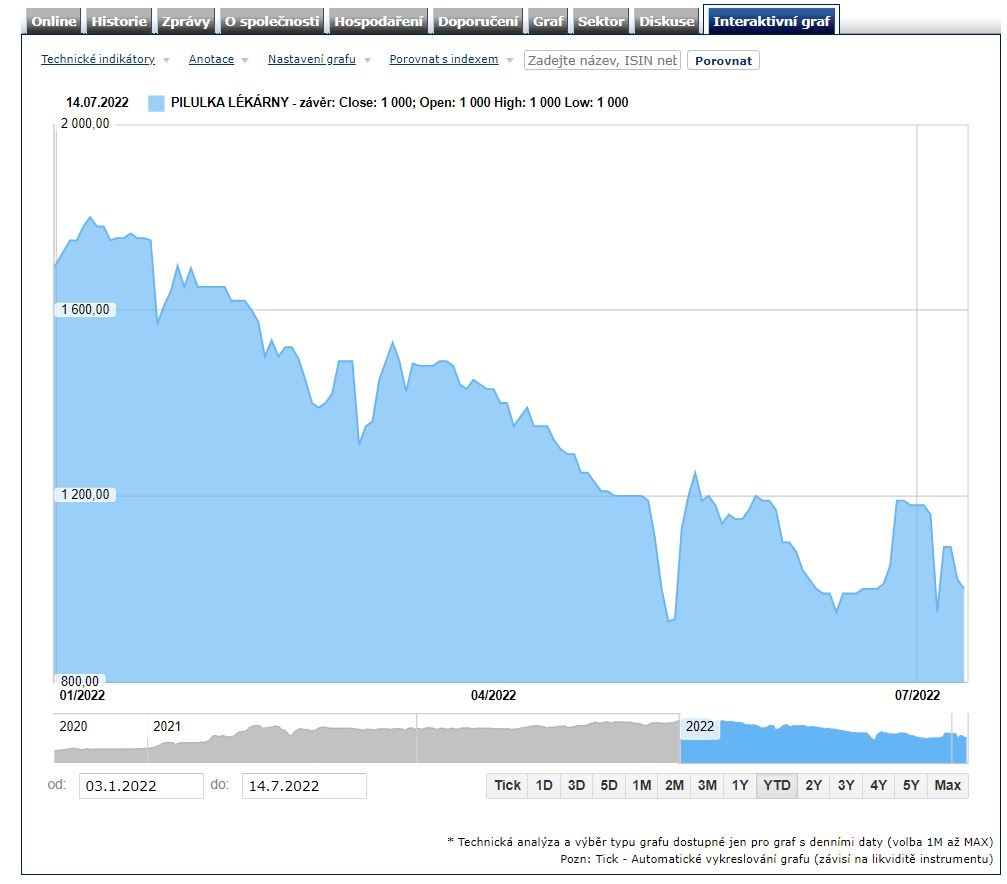Viewport: 1007px width, 884px height.
Task: Click the 2022 range selector in the overview
Action: coord(700,727)
